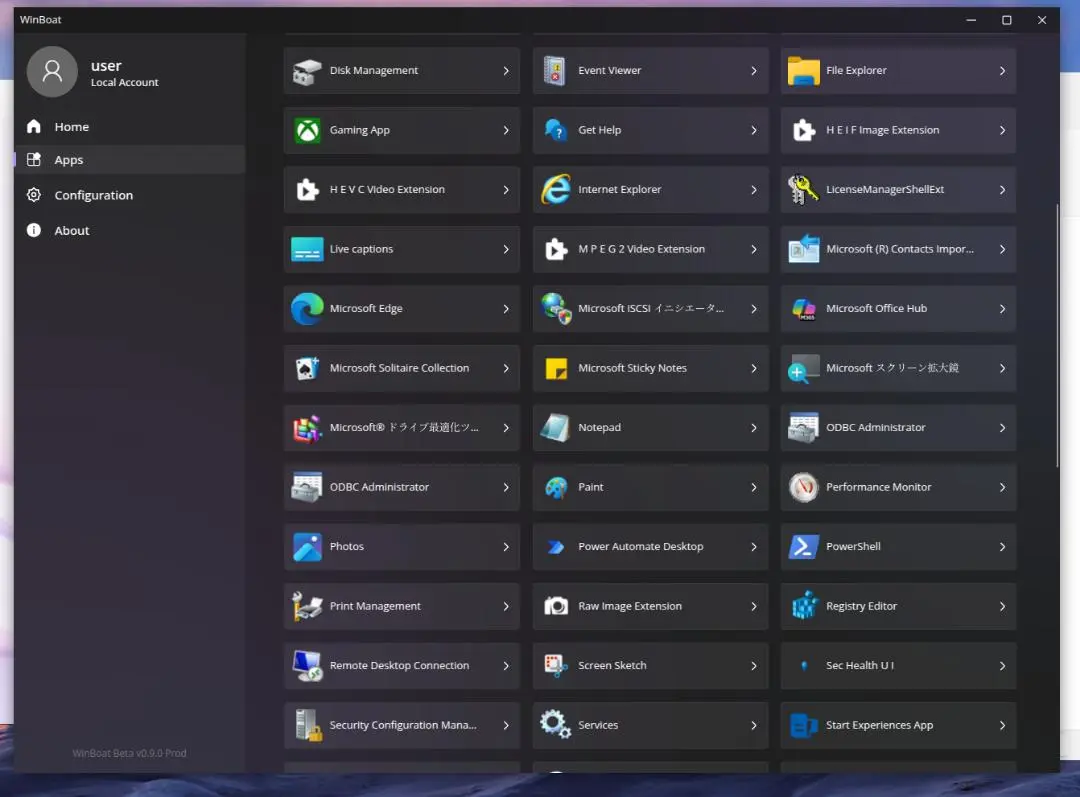
Task: Open the Microsoft iSCSI イニシエーター entry
Action: (650, 309)
